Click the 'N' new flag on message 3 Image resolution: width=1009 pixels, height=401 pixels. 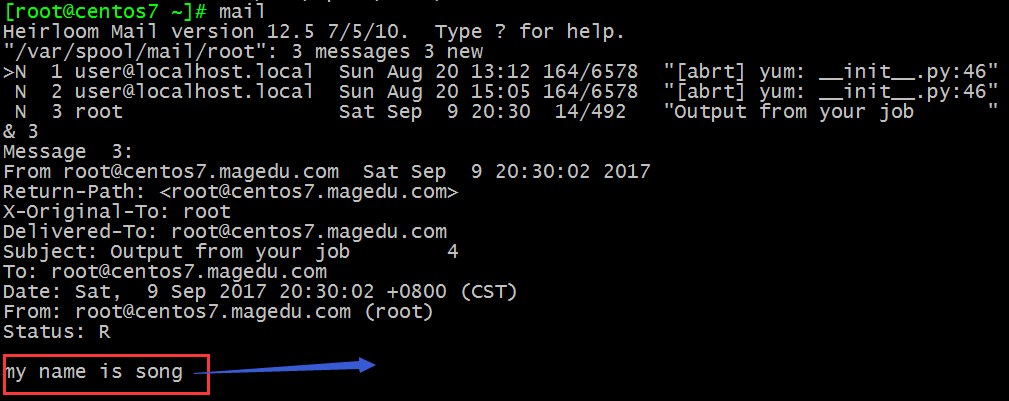click(x=21, y=112)
